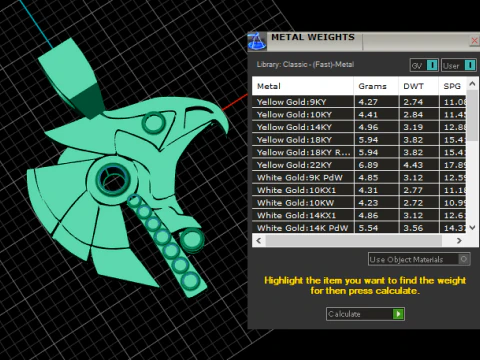
Task: Click DWT value 3.56
Action: [x=413, y=228]
